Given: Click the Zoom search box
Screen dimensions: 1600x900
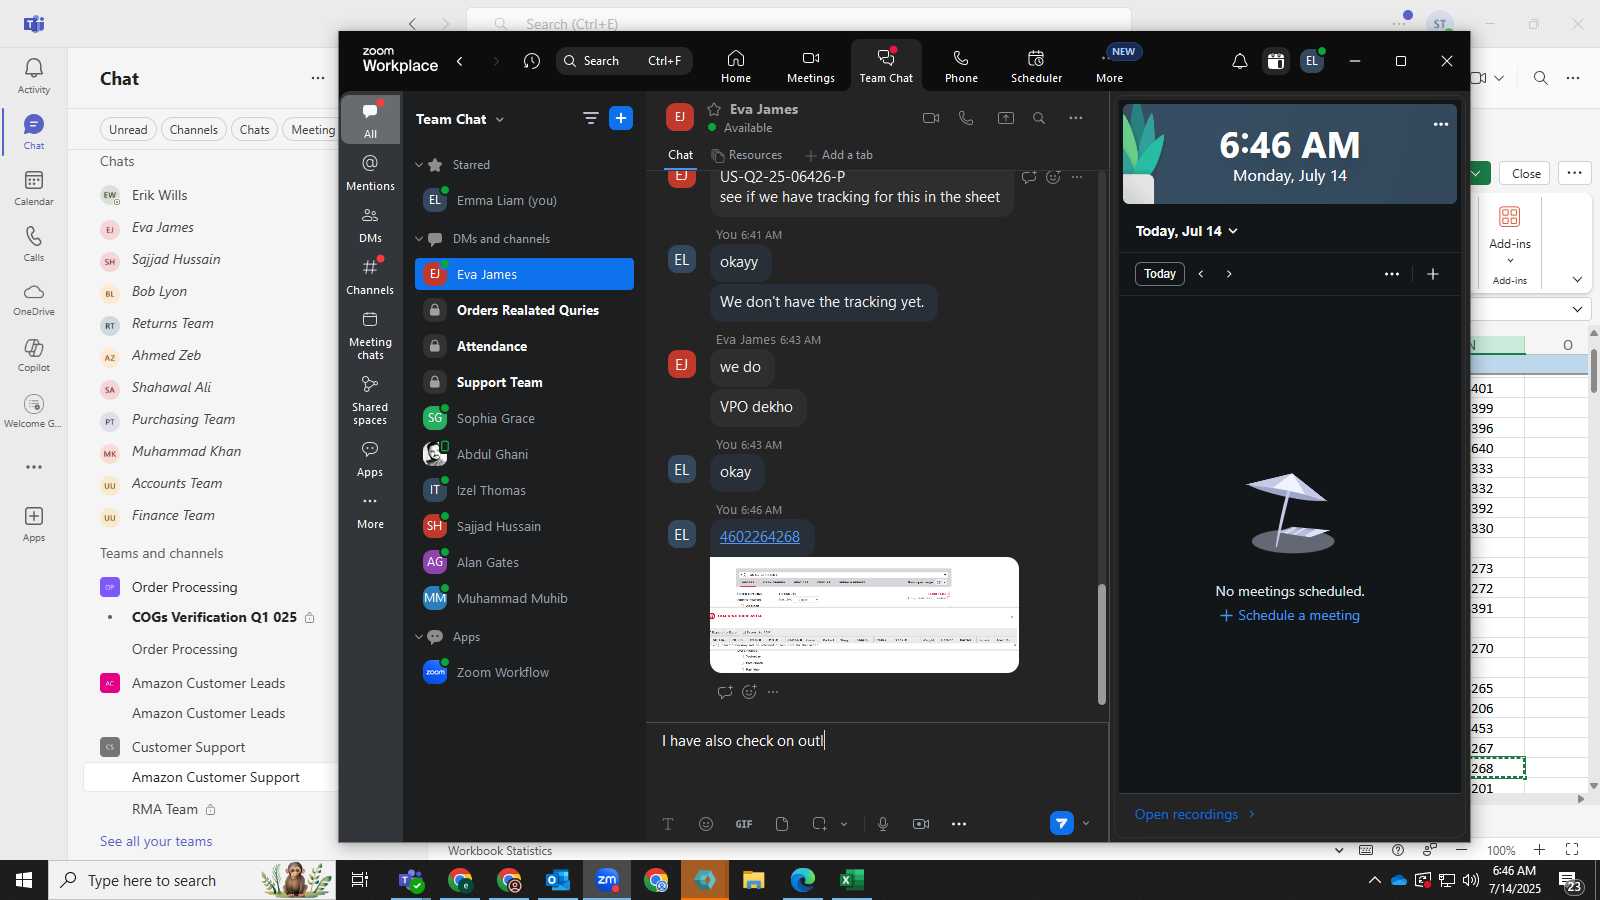Looking at the screenshot, I should (x=624, y=61).
